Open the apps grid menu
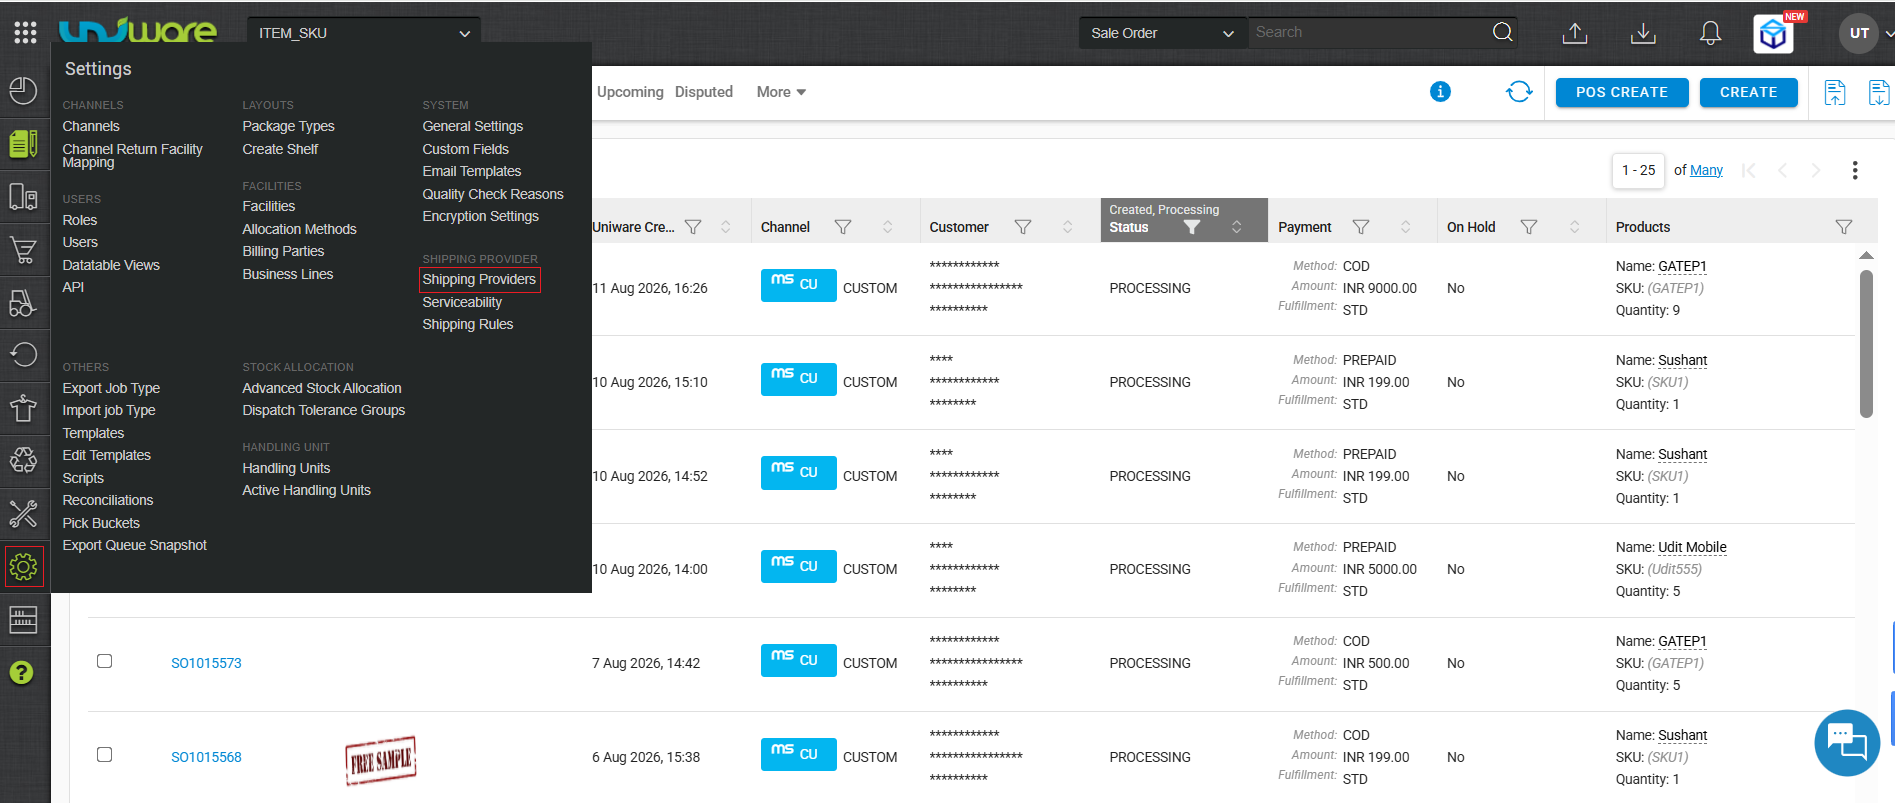The width and height of the screenshot is (1895, 803). click(25, 33)
